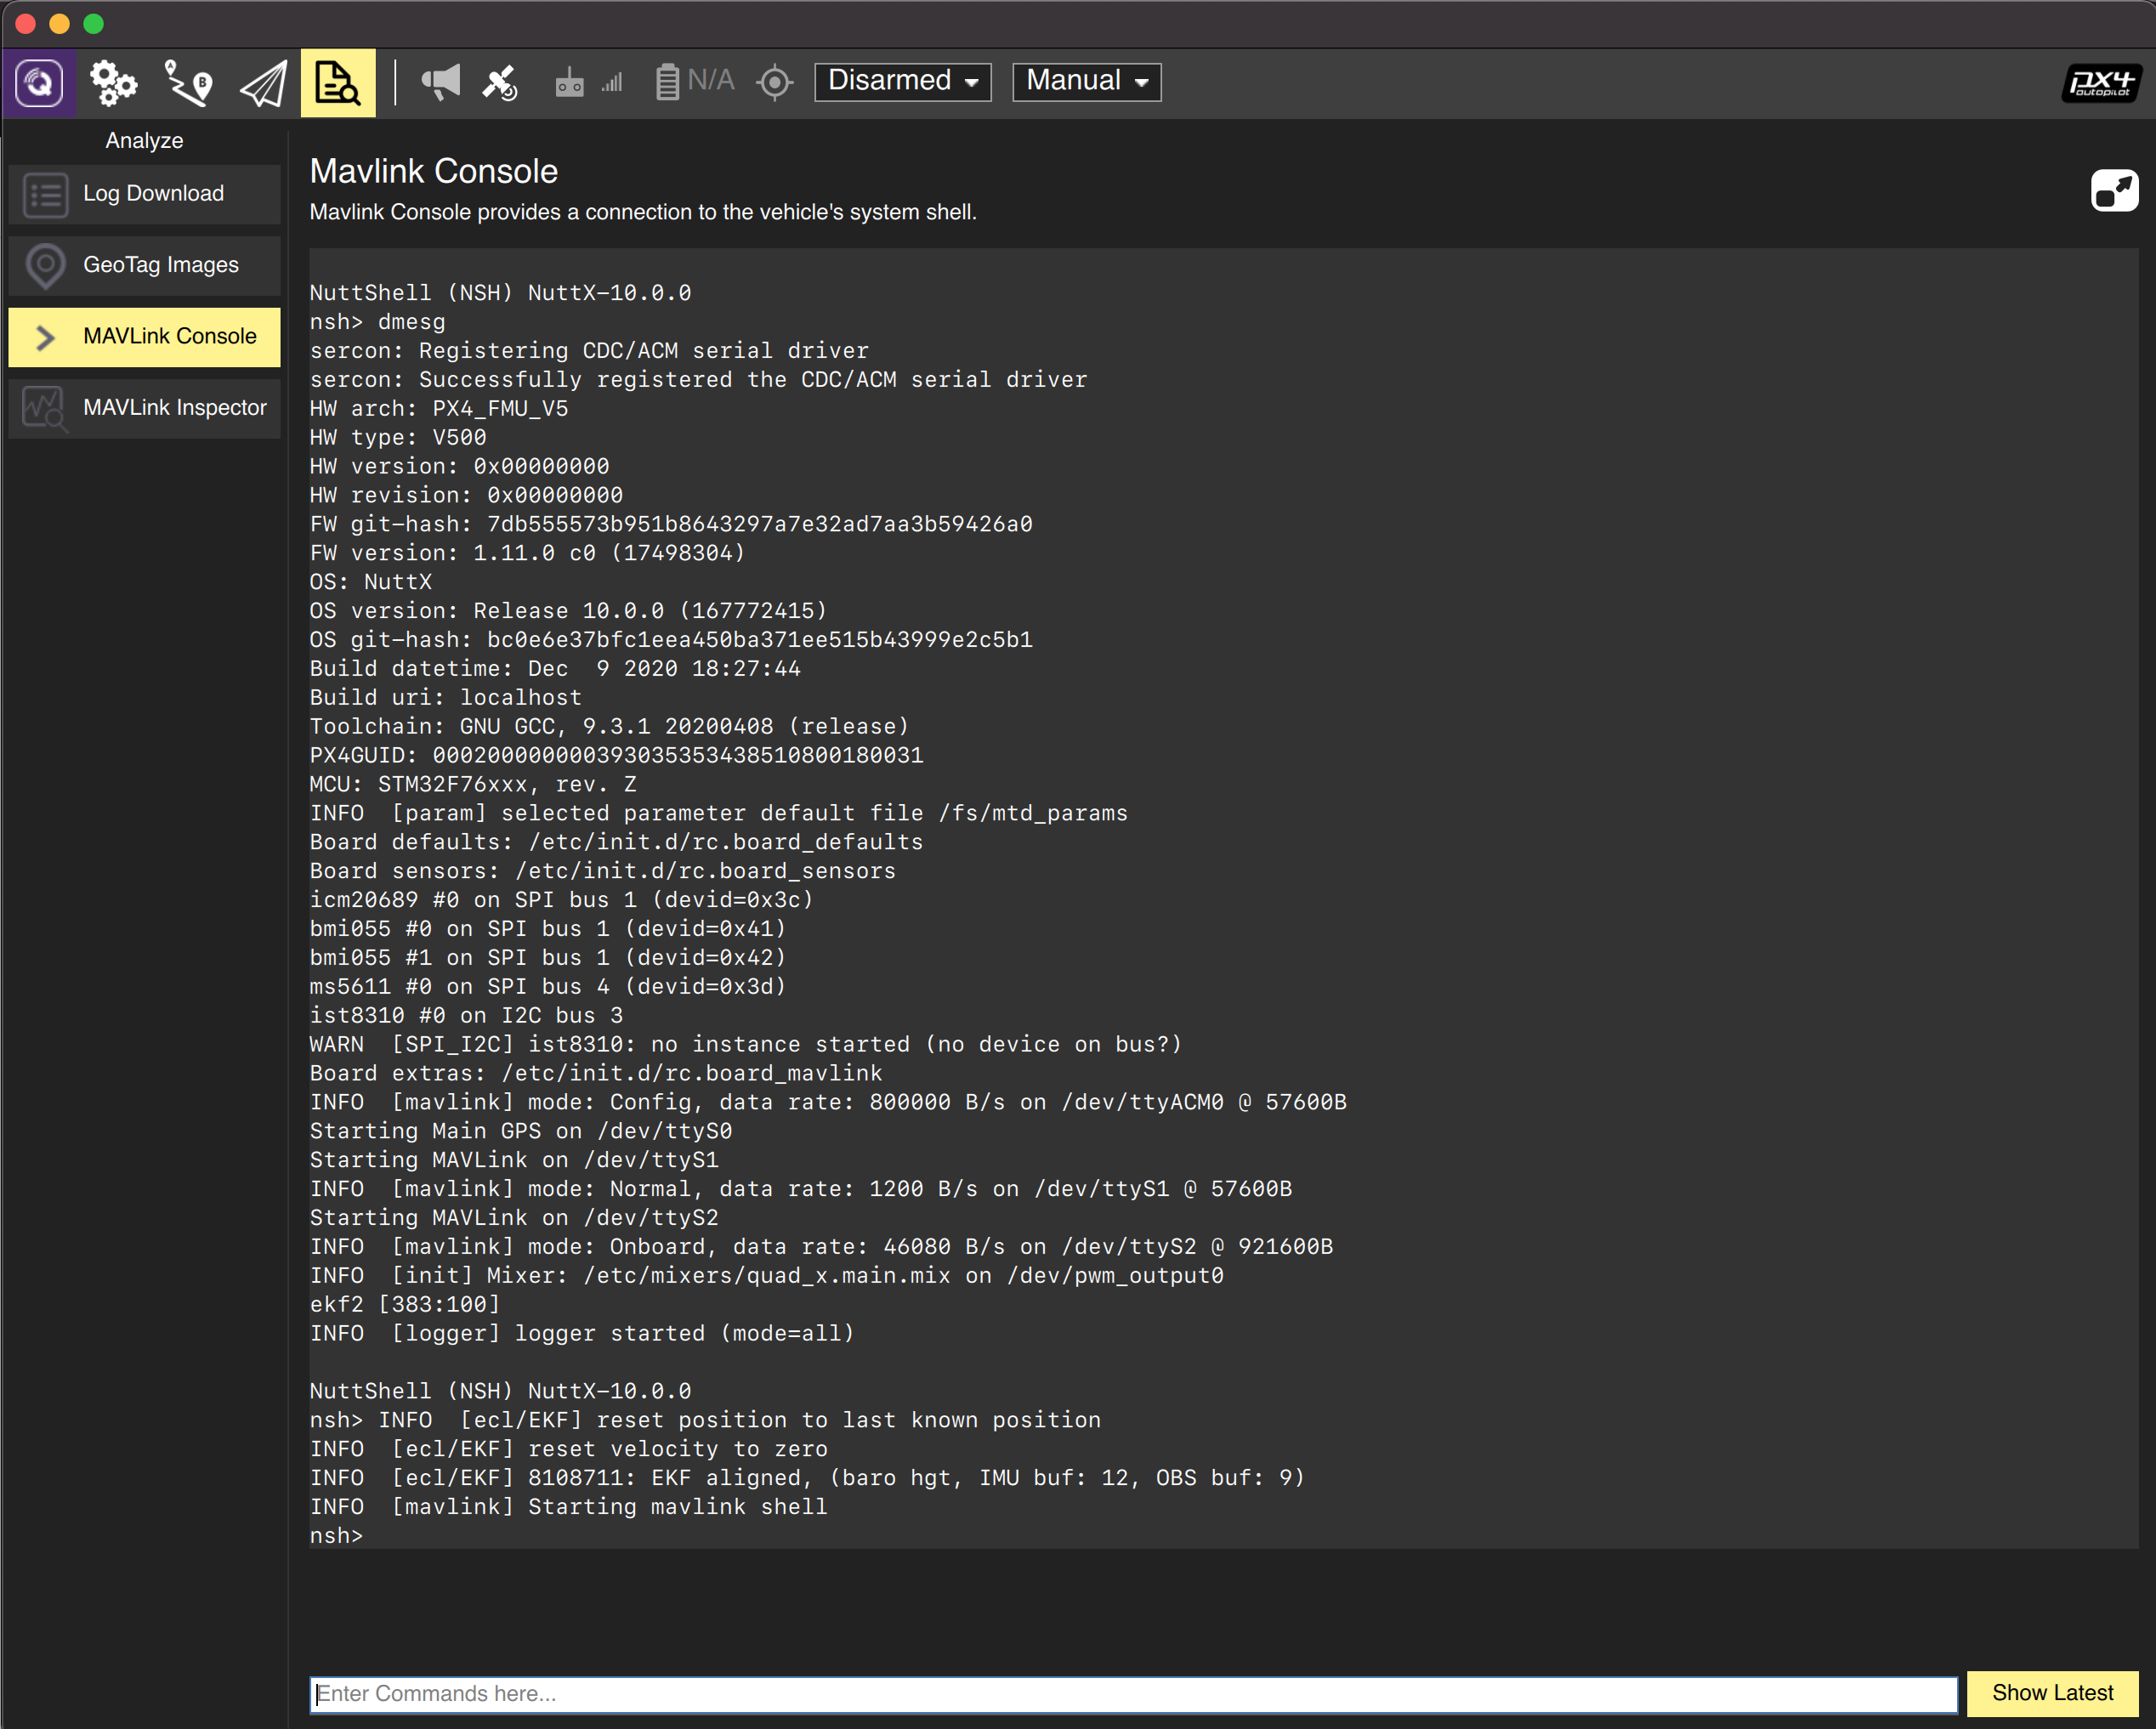2156x1729 pixels.
Task: Select the Analyze tools toolbar icon
Action: pyautogui.click(x=338, y=82)
